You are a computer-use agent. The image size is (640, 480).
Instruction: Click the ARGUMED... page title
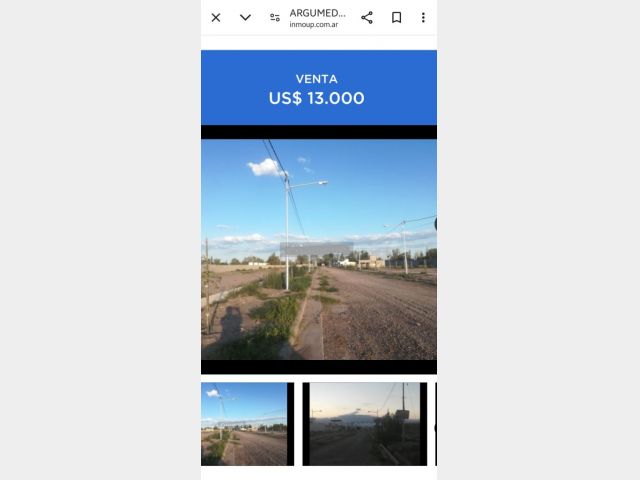tap(317, 13)
